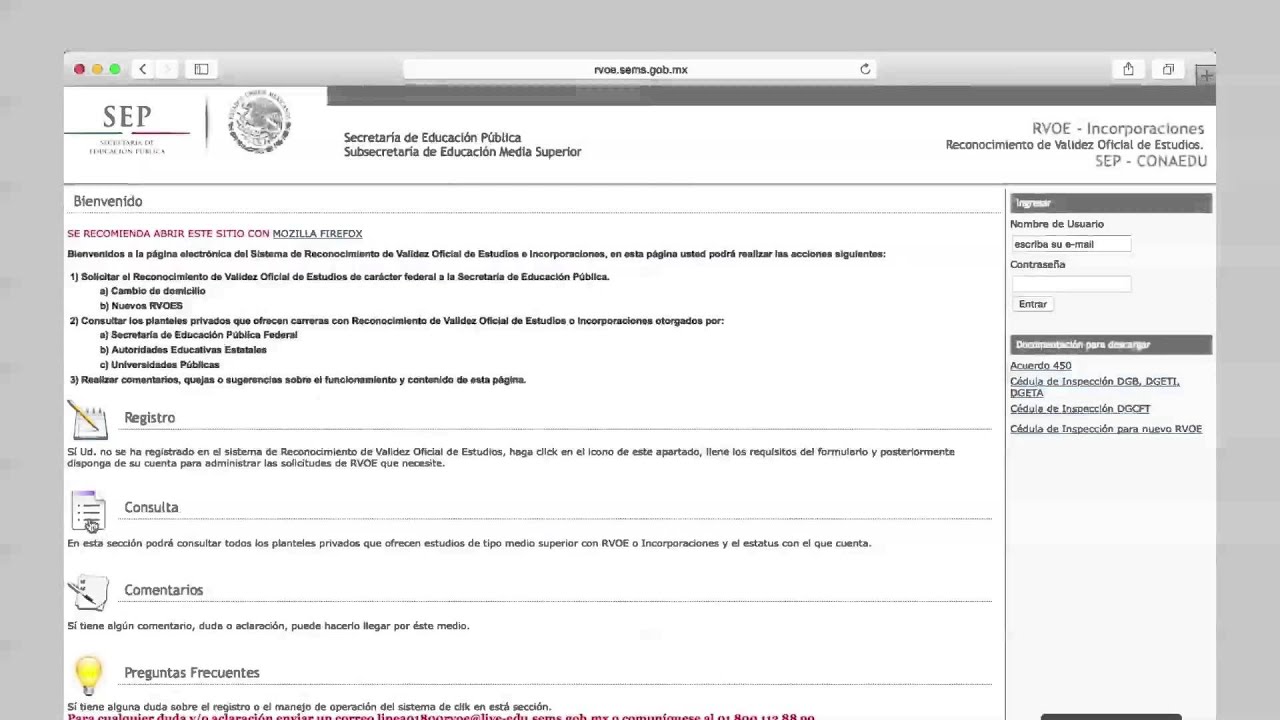Viewport: 1280px width, 720px height.
Task: Click the Comentarios pencil icon
Action: [x=88, y=593]
